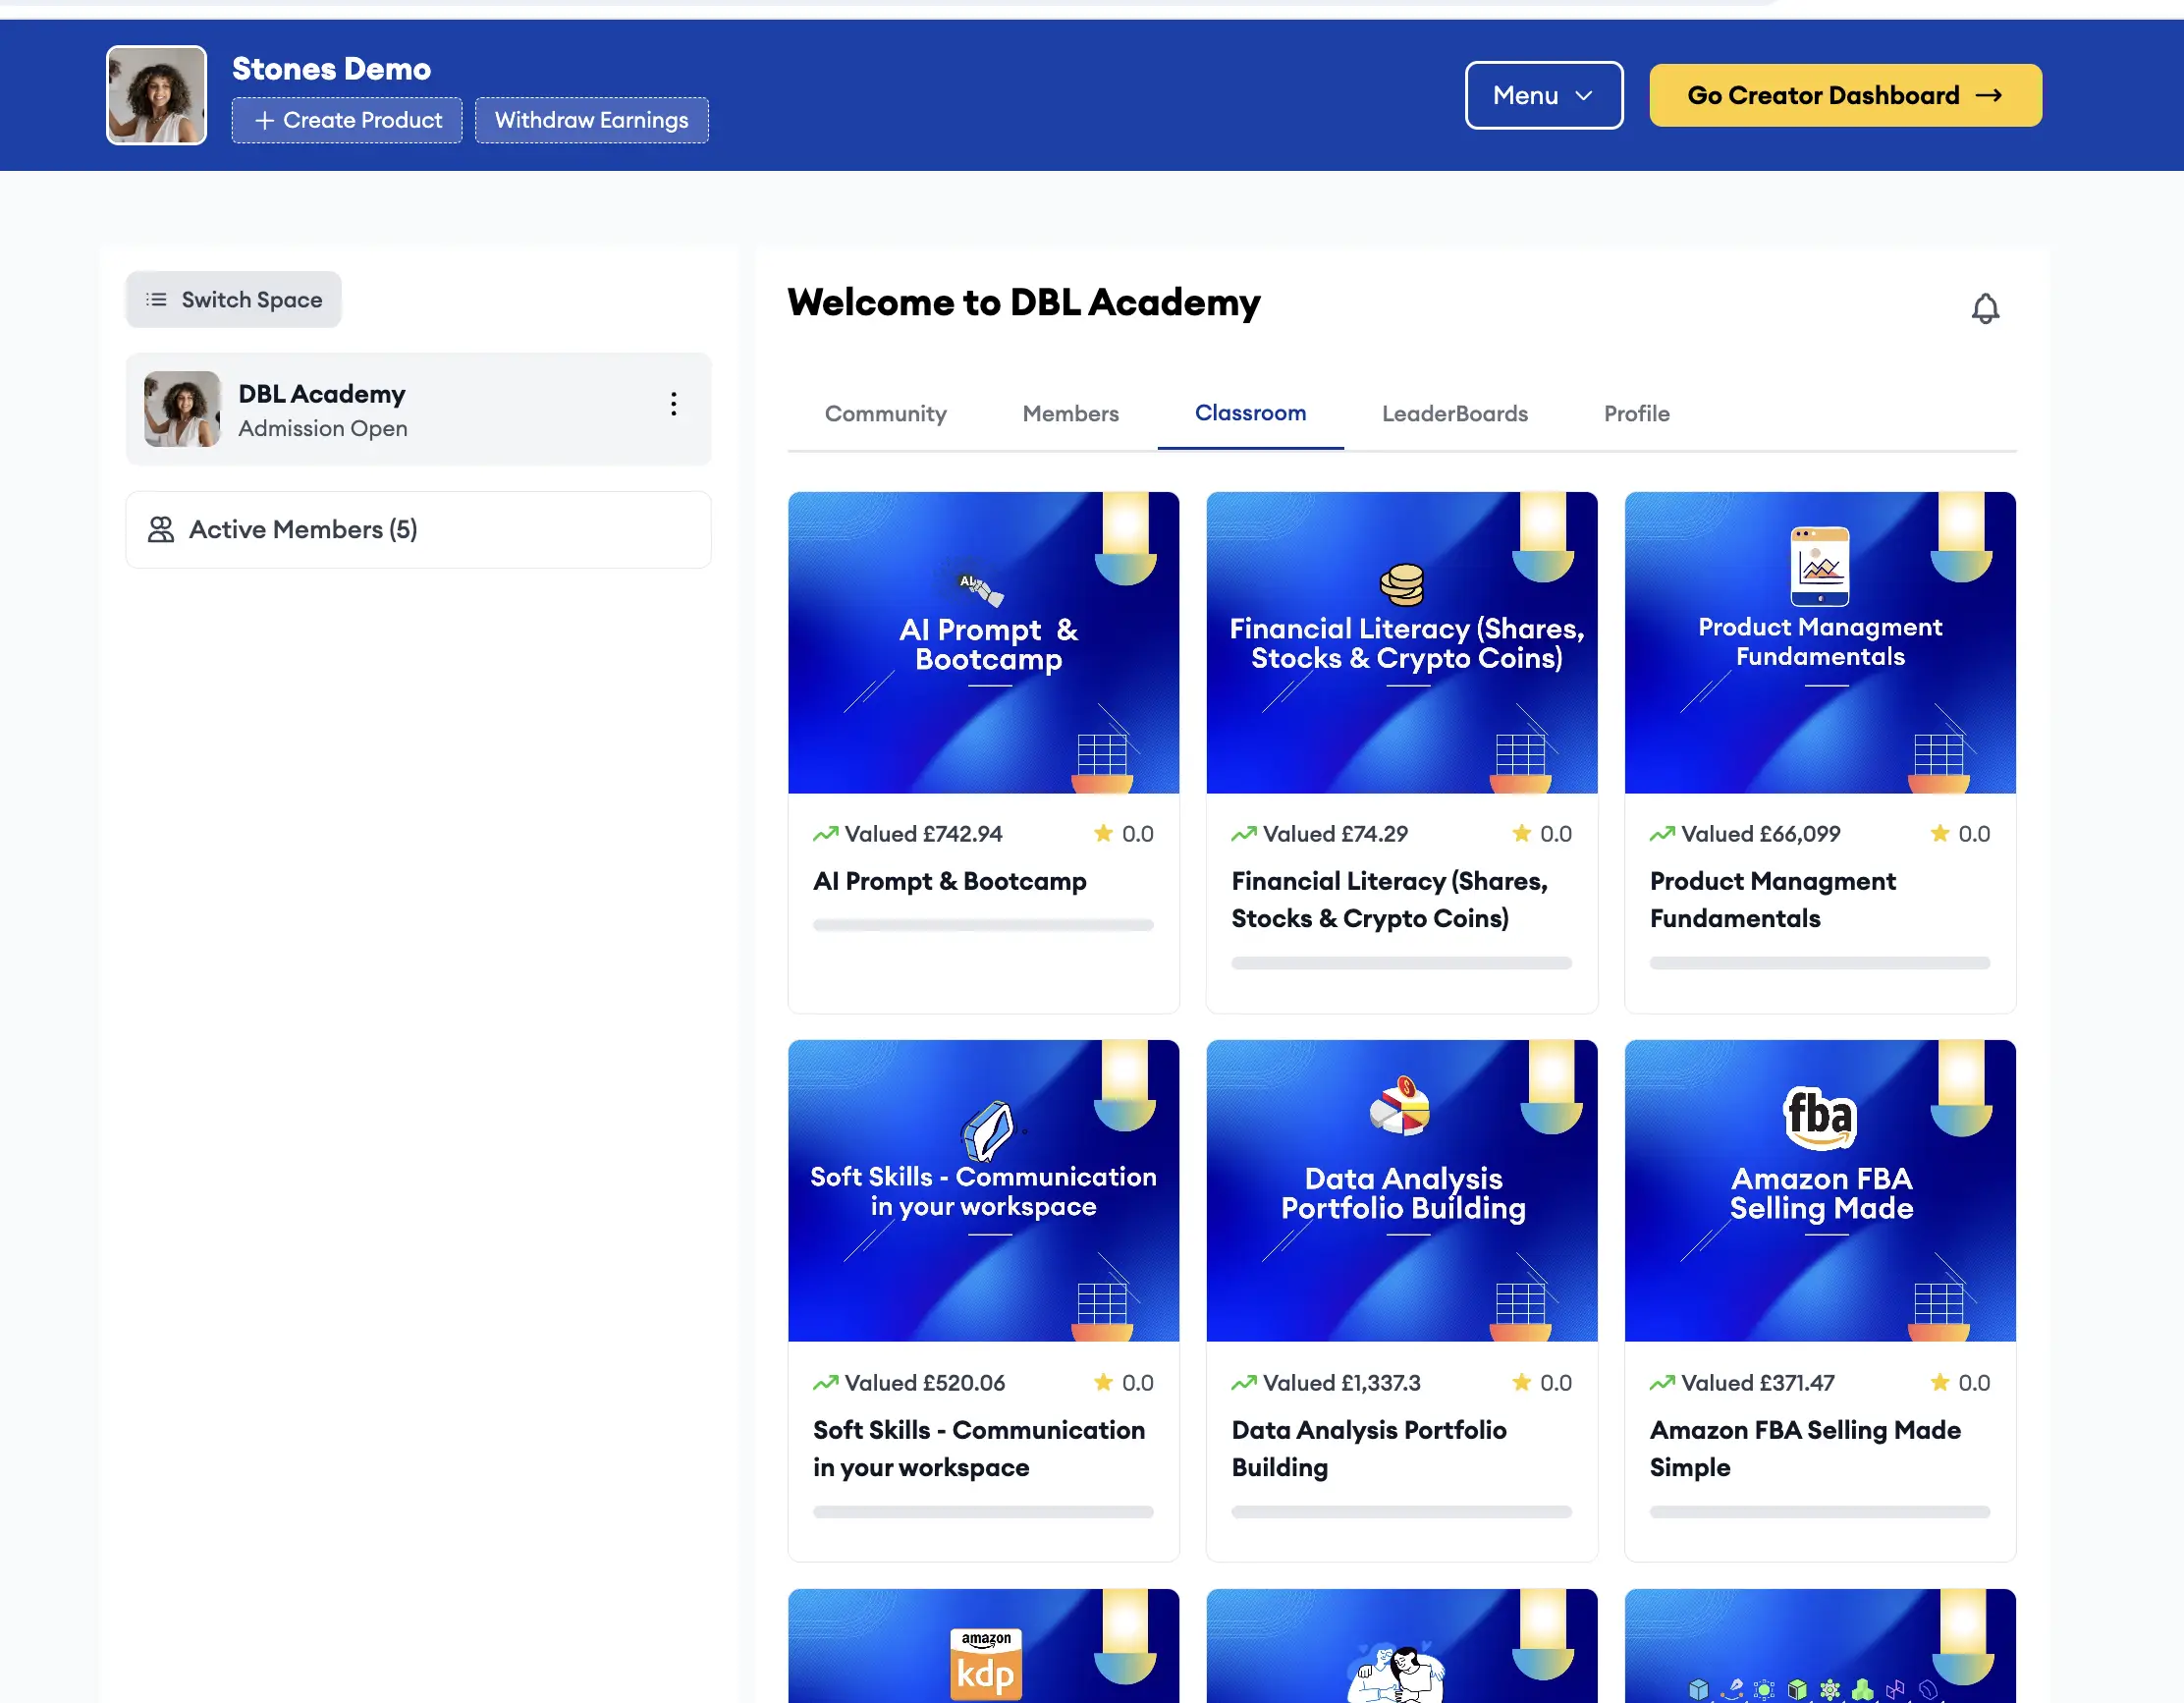This screenshot has height=1703, width=2184.
Task: Click star rating on AI Prompt course
Action: click(1103, 833)
